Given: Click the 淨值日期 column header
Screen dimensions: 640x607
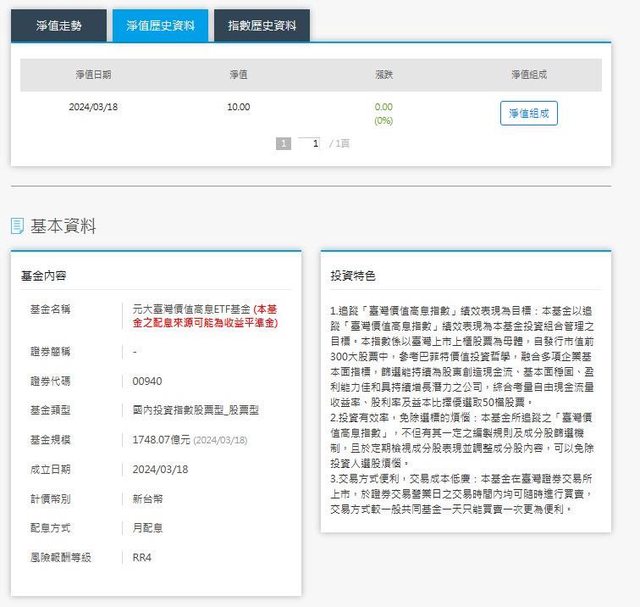Looking at the screenshot, I should tap(93, 75).
